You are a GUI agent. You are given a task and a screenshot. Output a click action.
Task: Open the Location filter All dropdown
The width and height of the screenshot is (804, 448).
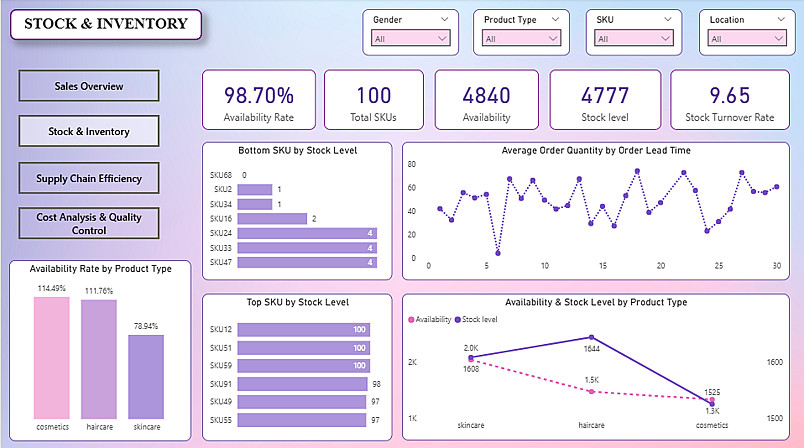(x=747, y=38)
